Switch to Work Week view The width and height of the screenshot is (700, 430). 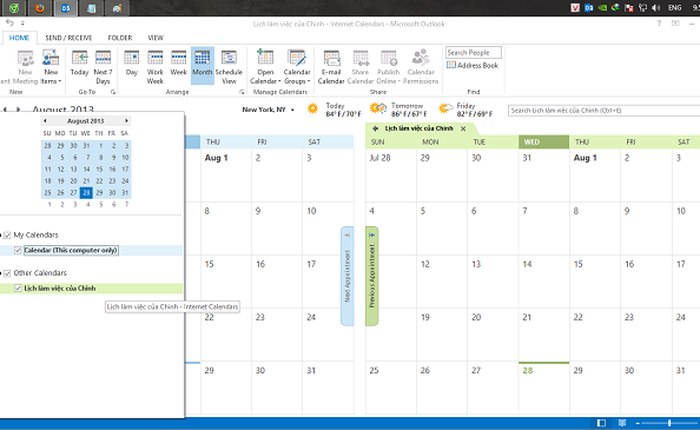click(155, 67)
